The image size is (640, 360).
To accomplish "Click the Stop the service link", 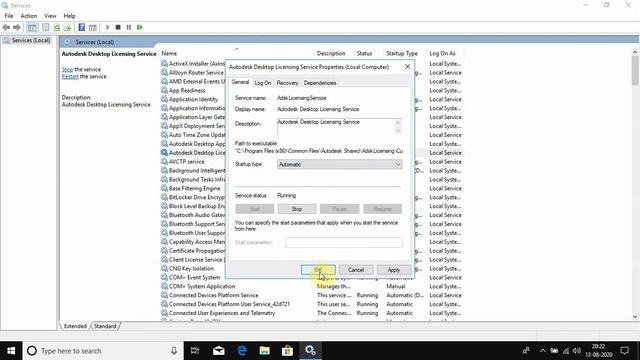I will pos(67,69).
